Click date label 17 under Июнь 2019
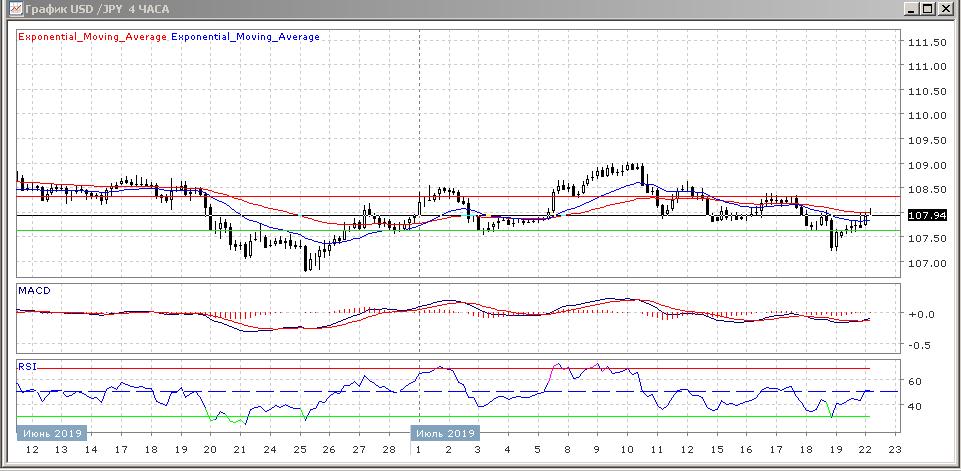The image size is (961, 471). pos(121,450)
